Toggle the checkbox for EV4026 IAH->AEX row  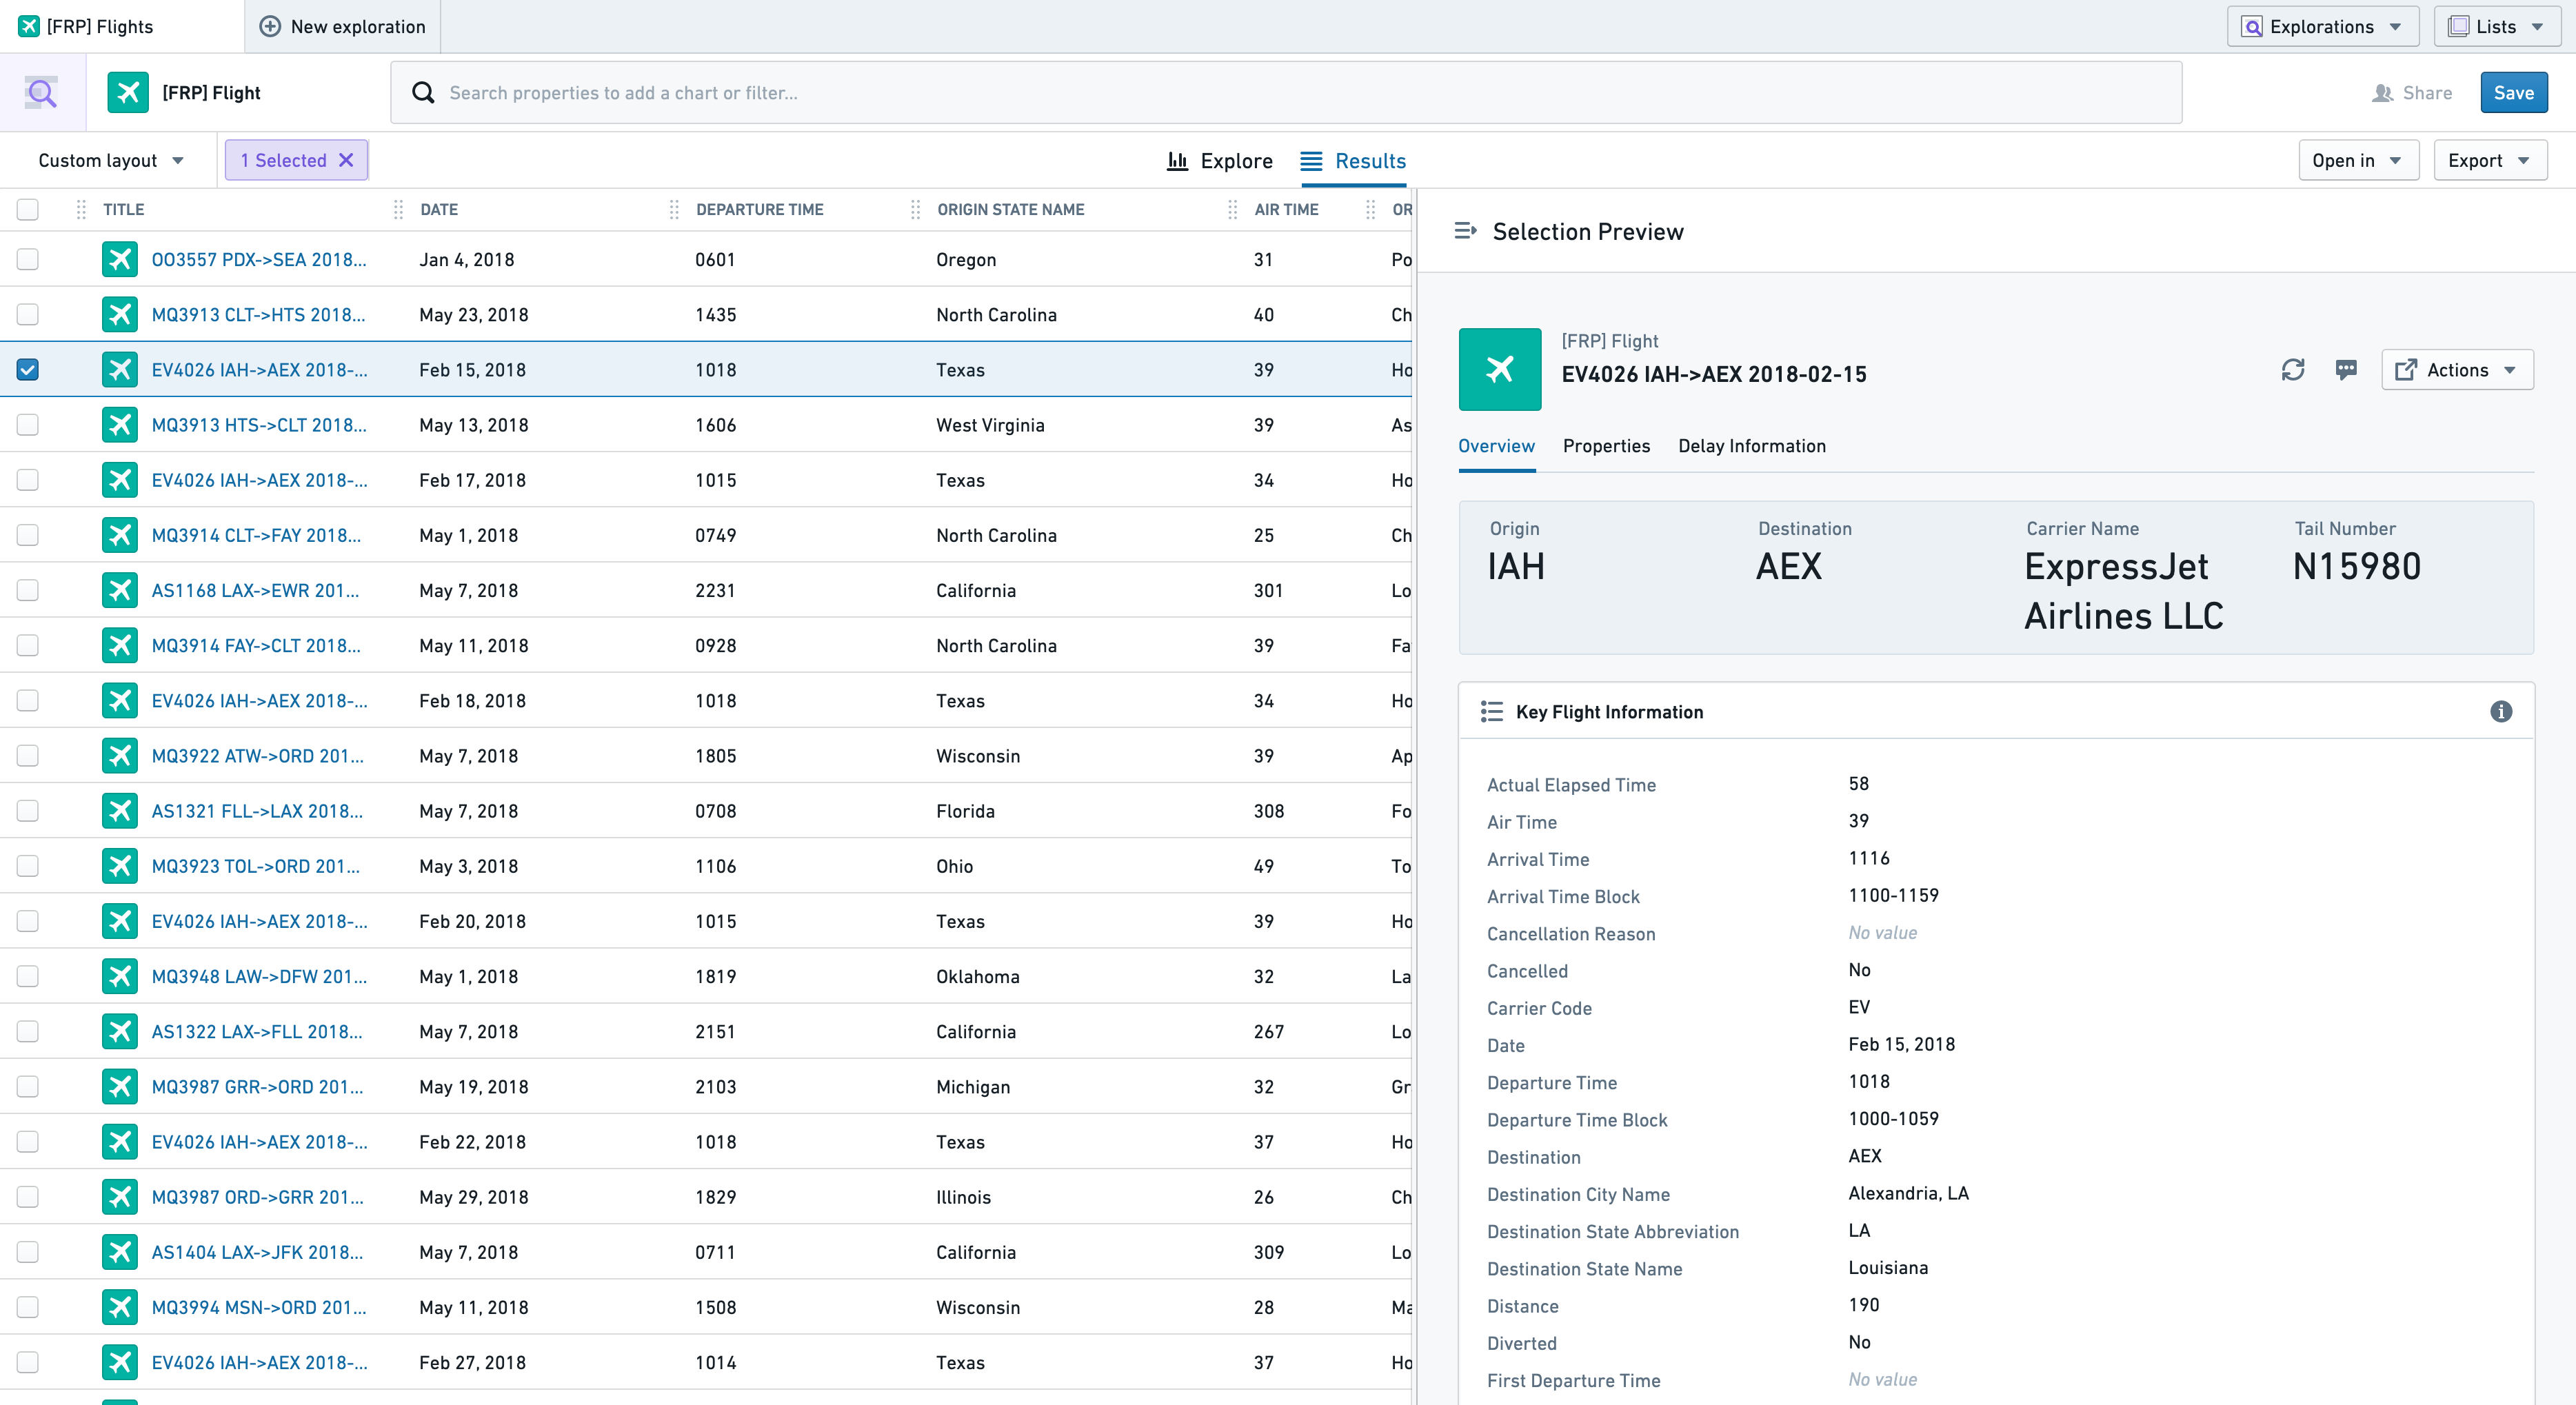[x=30, y=370]
